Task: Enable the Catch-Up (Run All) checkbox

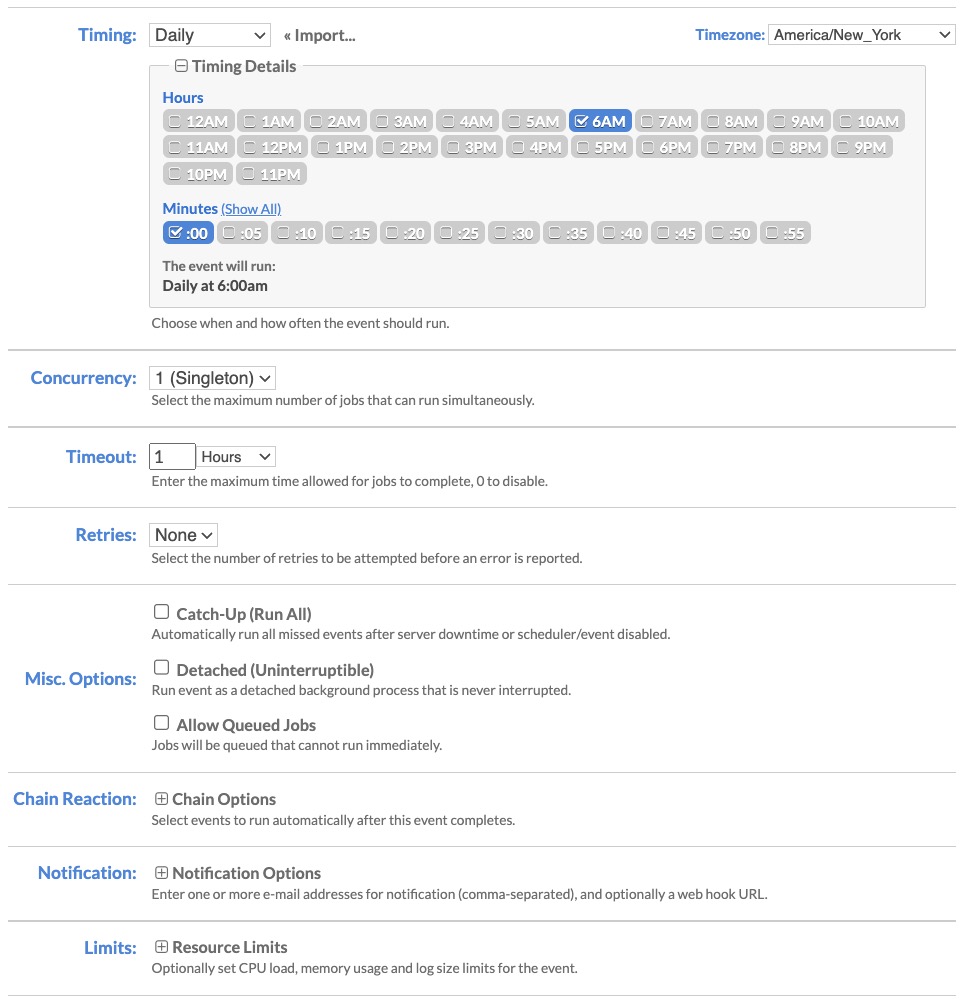Action: tap(161, 612)
